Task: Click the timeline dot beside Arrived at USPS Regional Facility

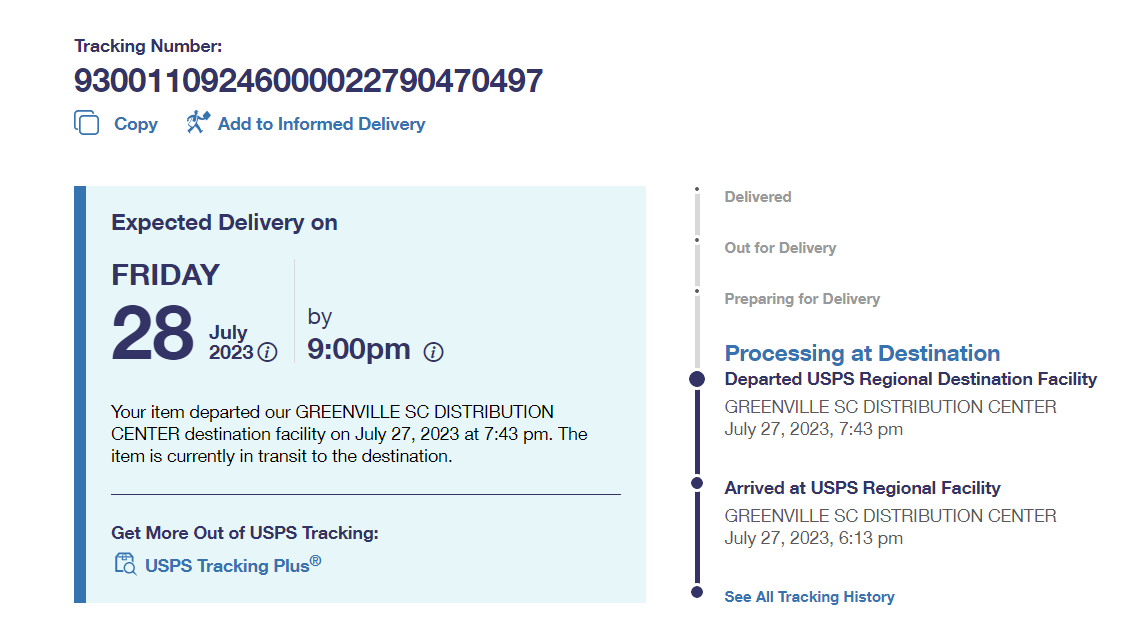Action: point(697,483)
